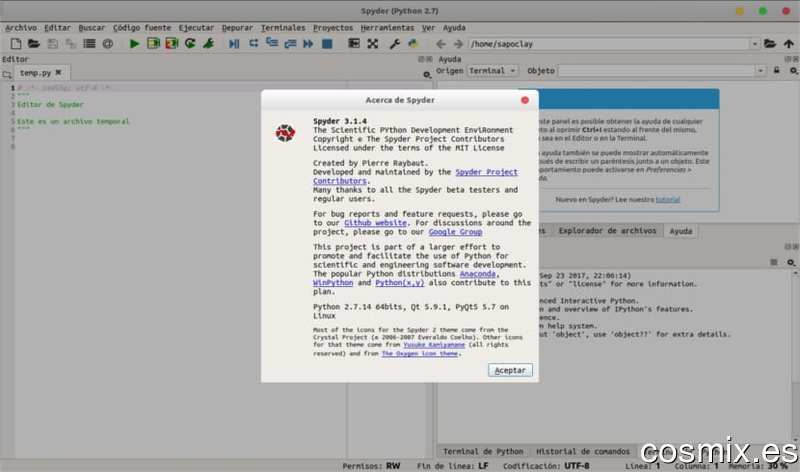
Task: Open the Proyectos menu
Action: pyautogui.click(x=333, y=28)
